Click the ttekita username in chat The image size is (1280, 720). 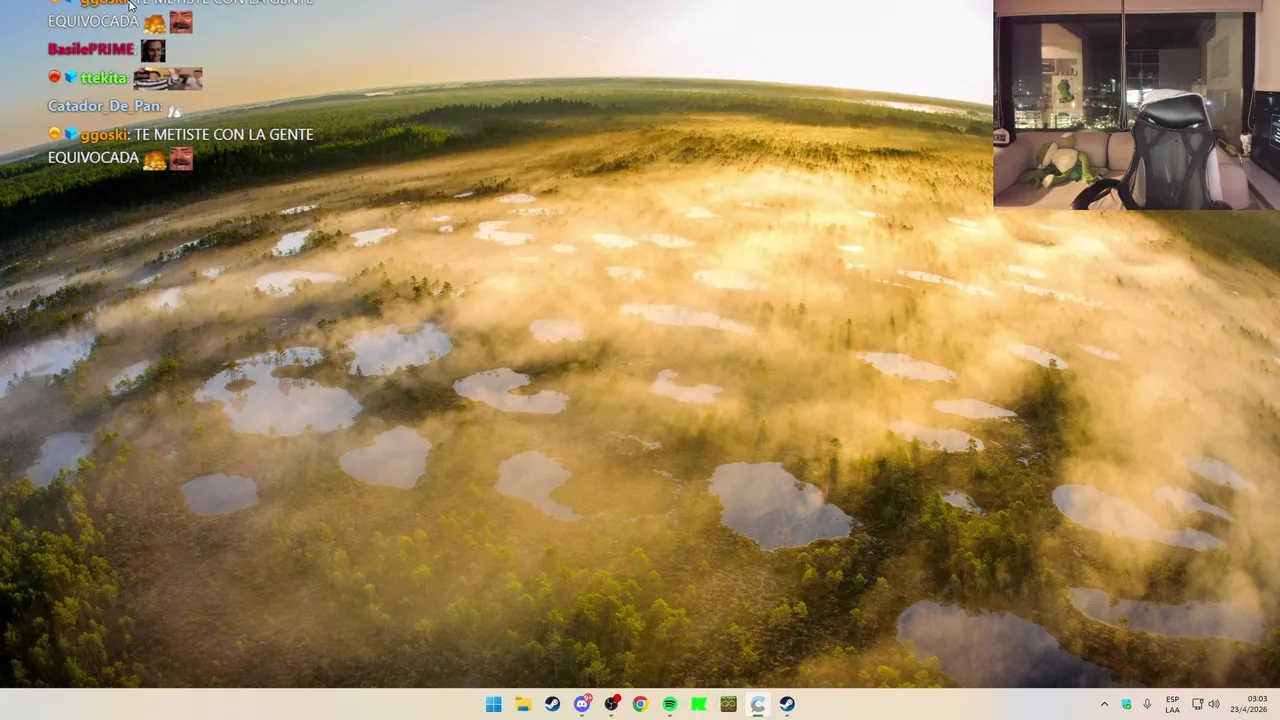(x=104, y=78)
